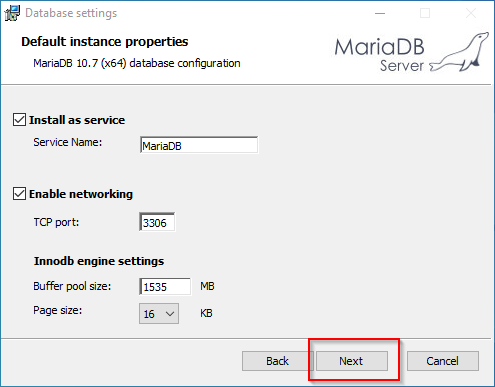Click the KB unit label
The image size is (495, 387).
point(206,313)
